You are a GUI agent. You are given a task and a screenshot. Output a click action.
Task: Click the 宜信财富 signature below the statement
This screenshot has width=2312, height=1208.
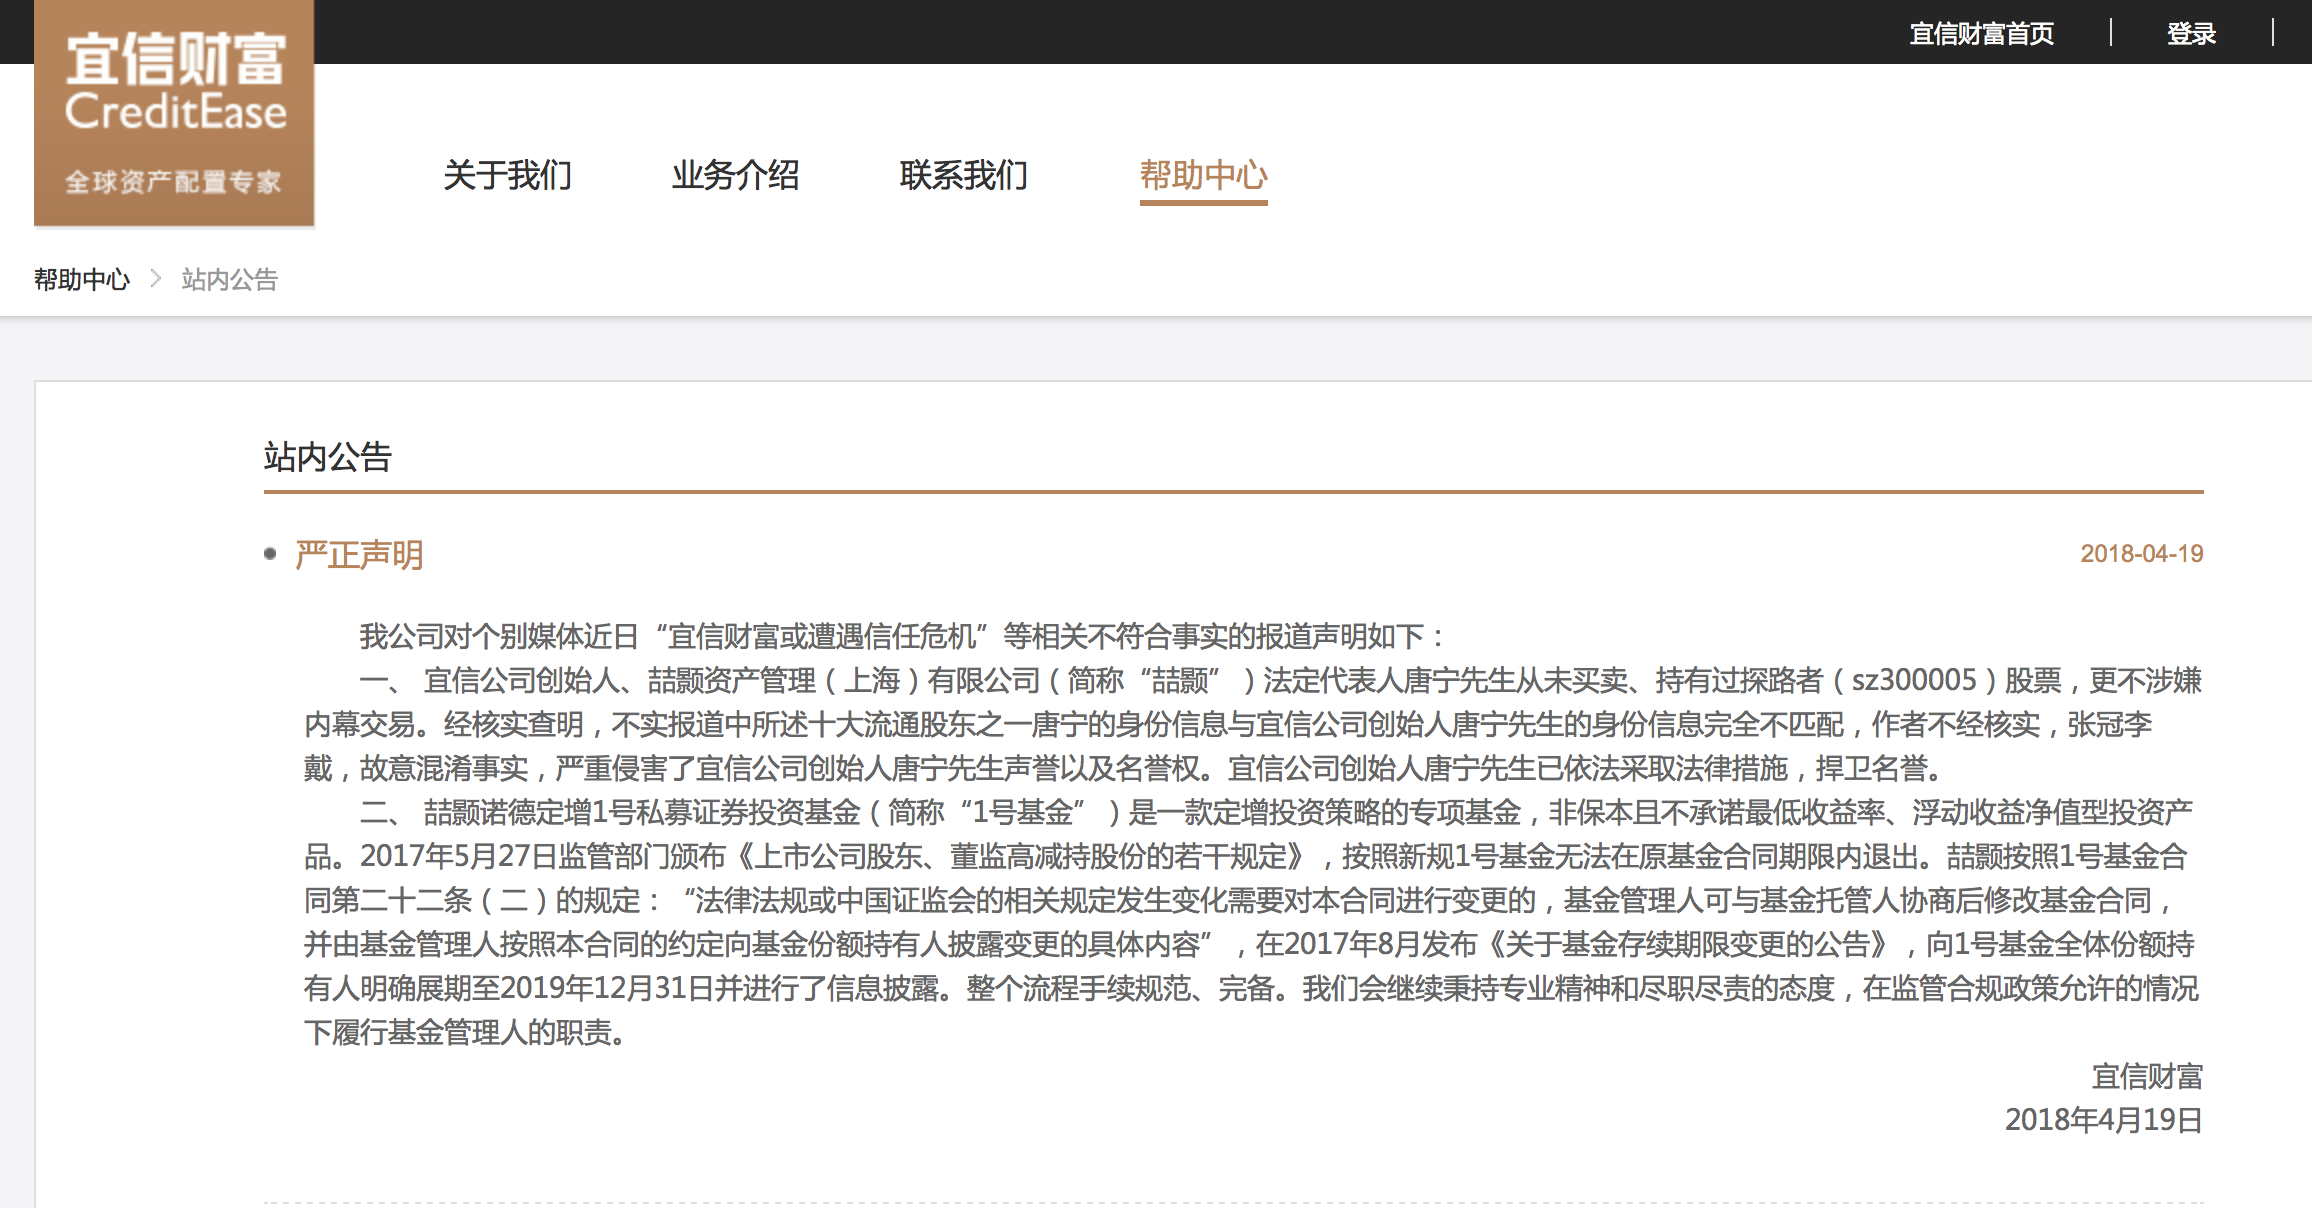pyautogui.click(x=2147, y=1076)
